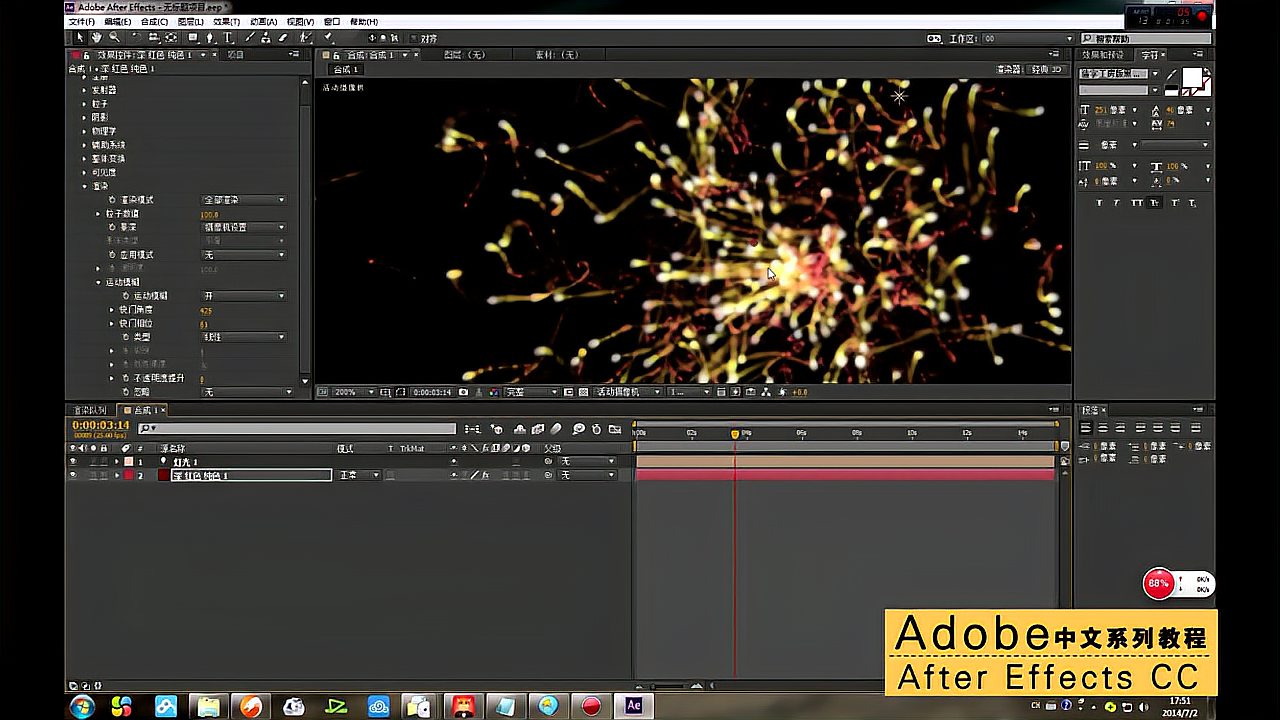Open the 渲染模式 dropdown showing 全部渲染
This screenshot has height=720, width=1280.
pos(244,200)
